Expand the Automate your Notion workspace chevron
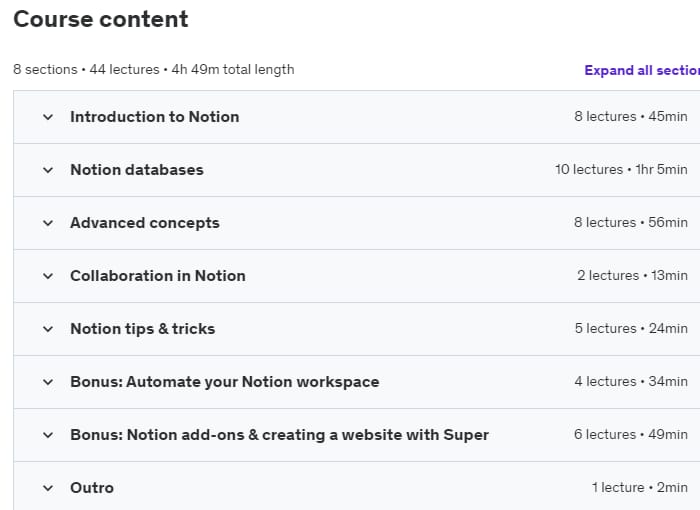 pyautogui.click(x=48, y=382)
